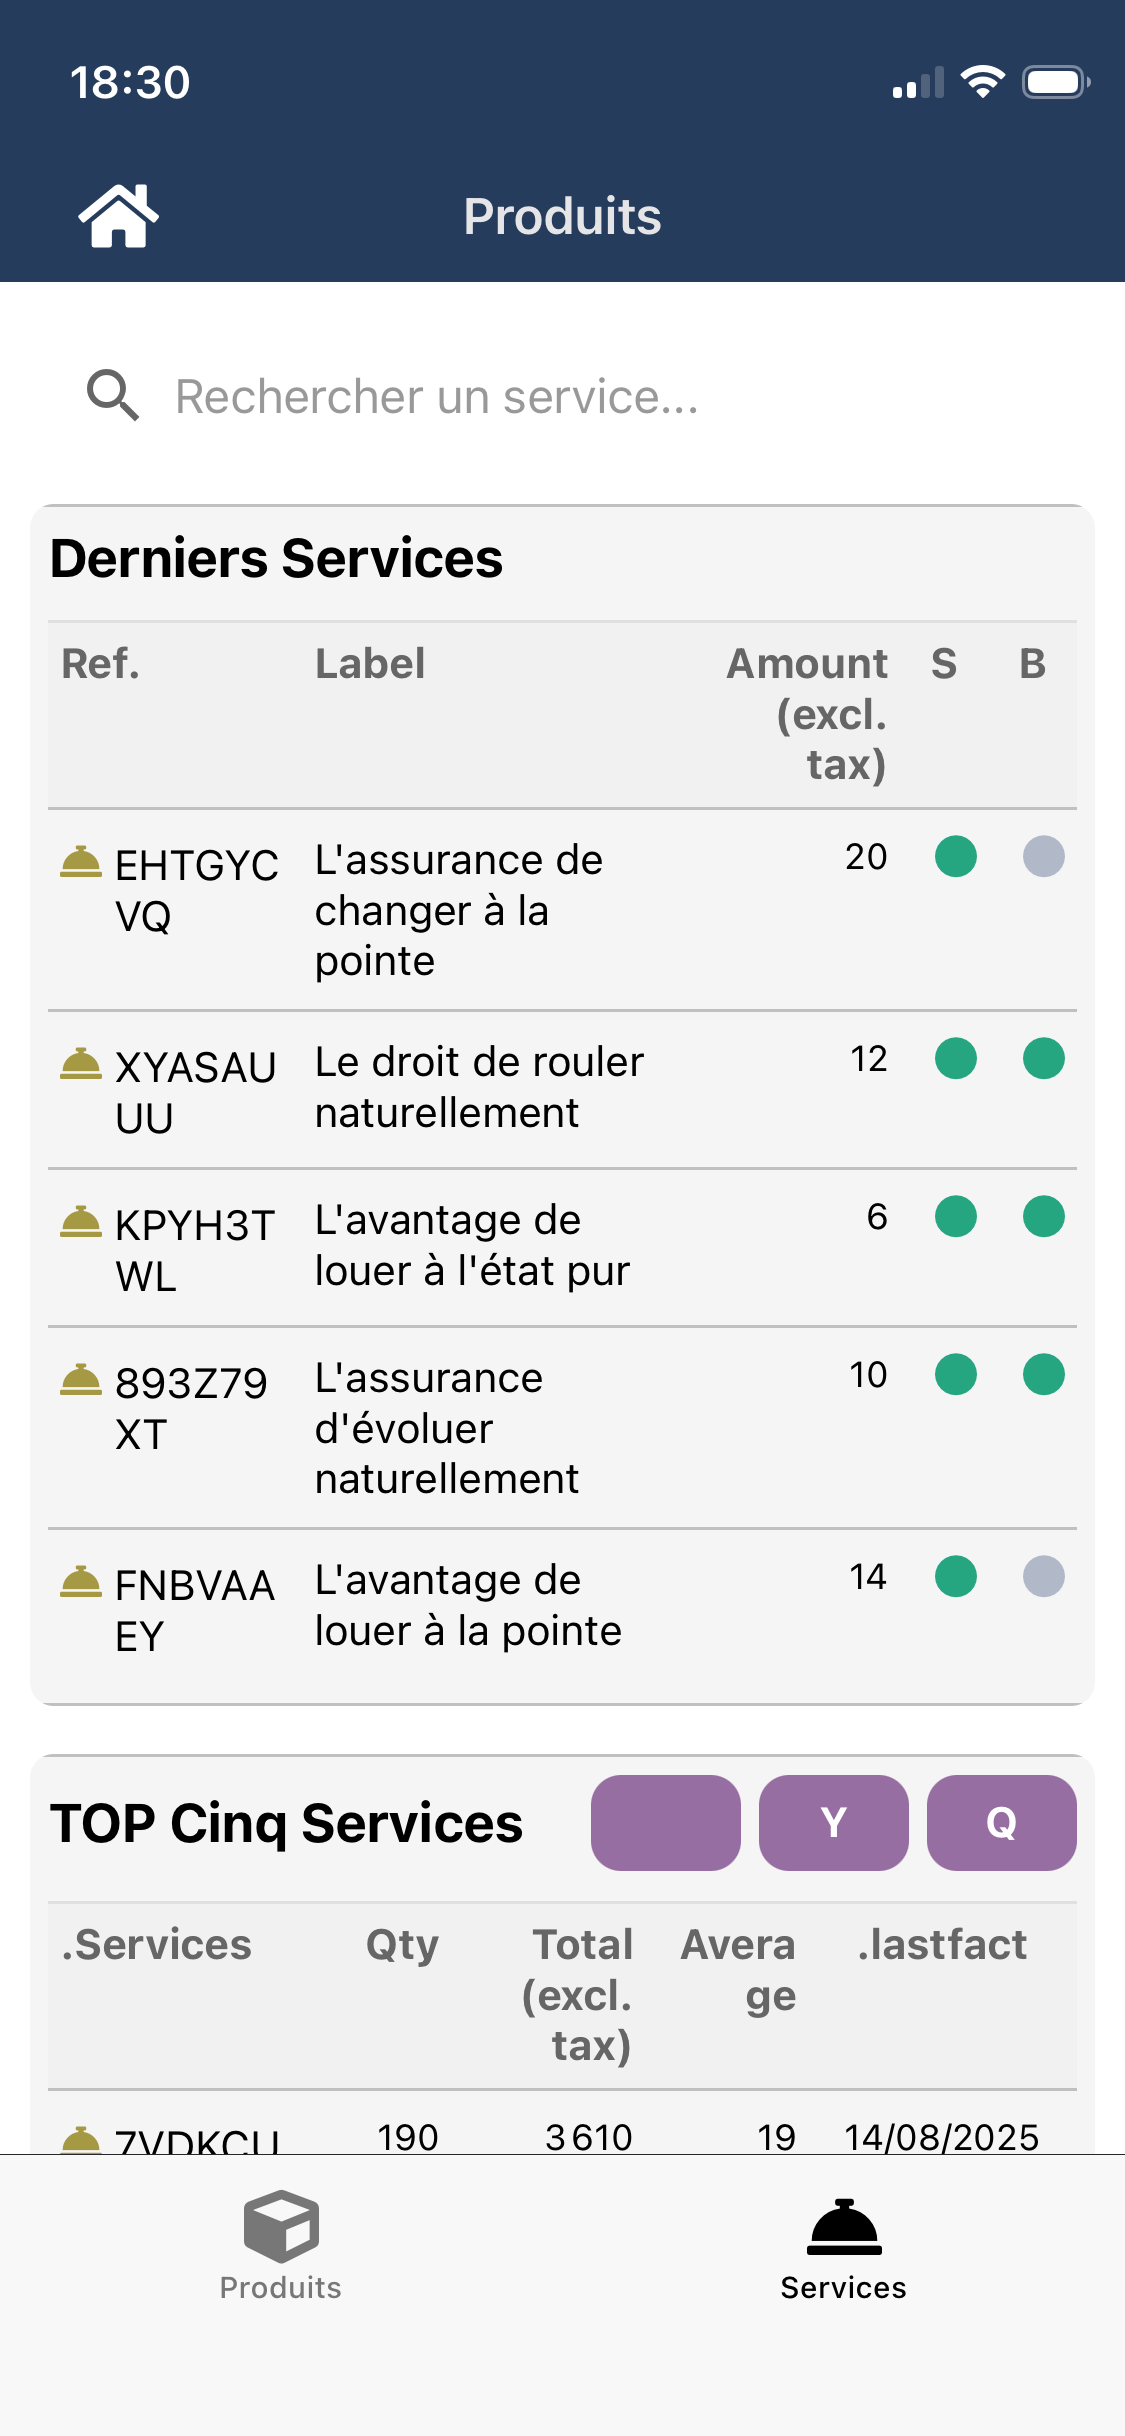This screenshot has width=1125, height=2436.
Task: Toggle grey buy status dot for EHTGYCVQ
Action: (x=1043, y=857)
